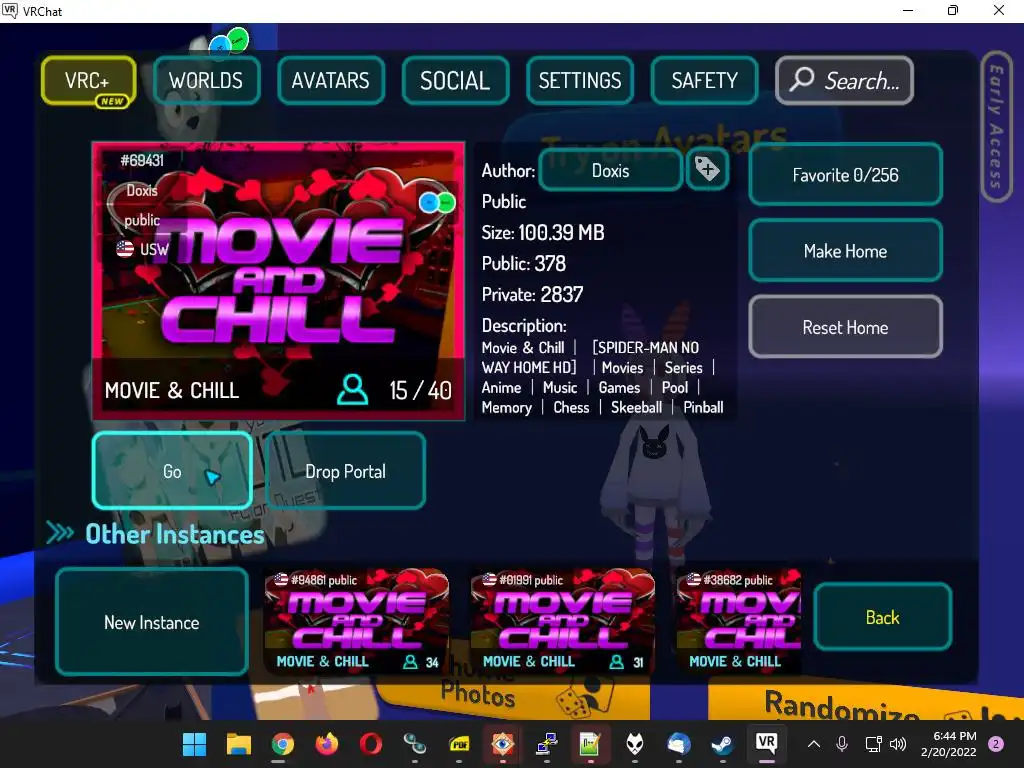Click the Public: 378 count
Viewport: 1024px width, 768px height.
pyautogui.click(x=524, y=263)
